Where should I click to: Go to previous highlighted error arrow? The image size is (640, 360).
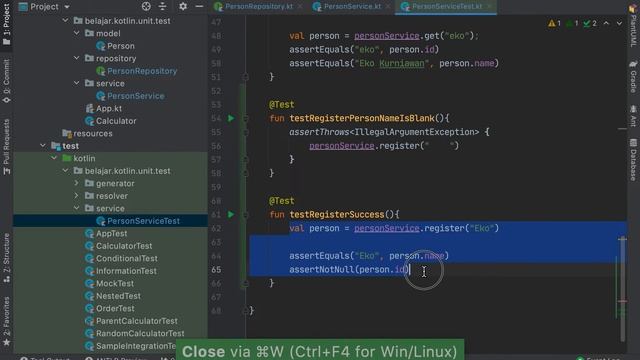coord(606,24)
